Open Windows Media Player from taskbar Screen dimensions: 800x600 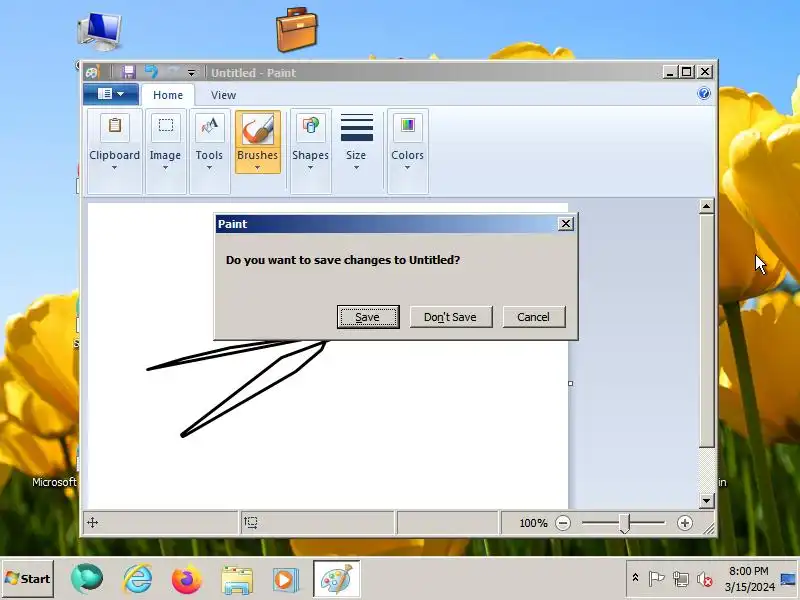(285, 580)
